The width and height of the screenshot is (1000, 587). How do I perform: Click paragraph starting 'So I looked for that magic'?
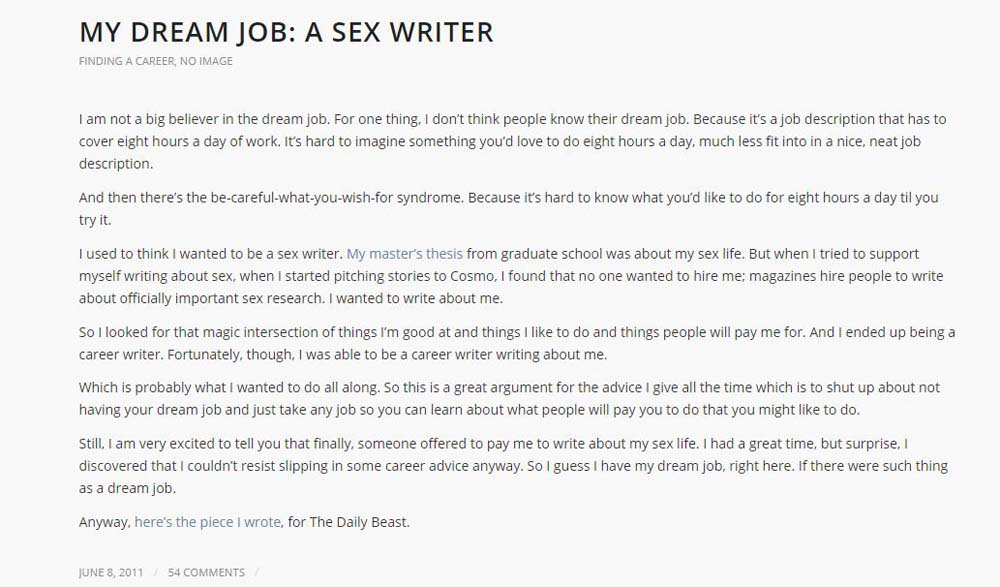pyautogui.click(x=517, y=343)
